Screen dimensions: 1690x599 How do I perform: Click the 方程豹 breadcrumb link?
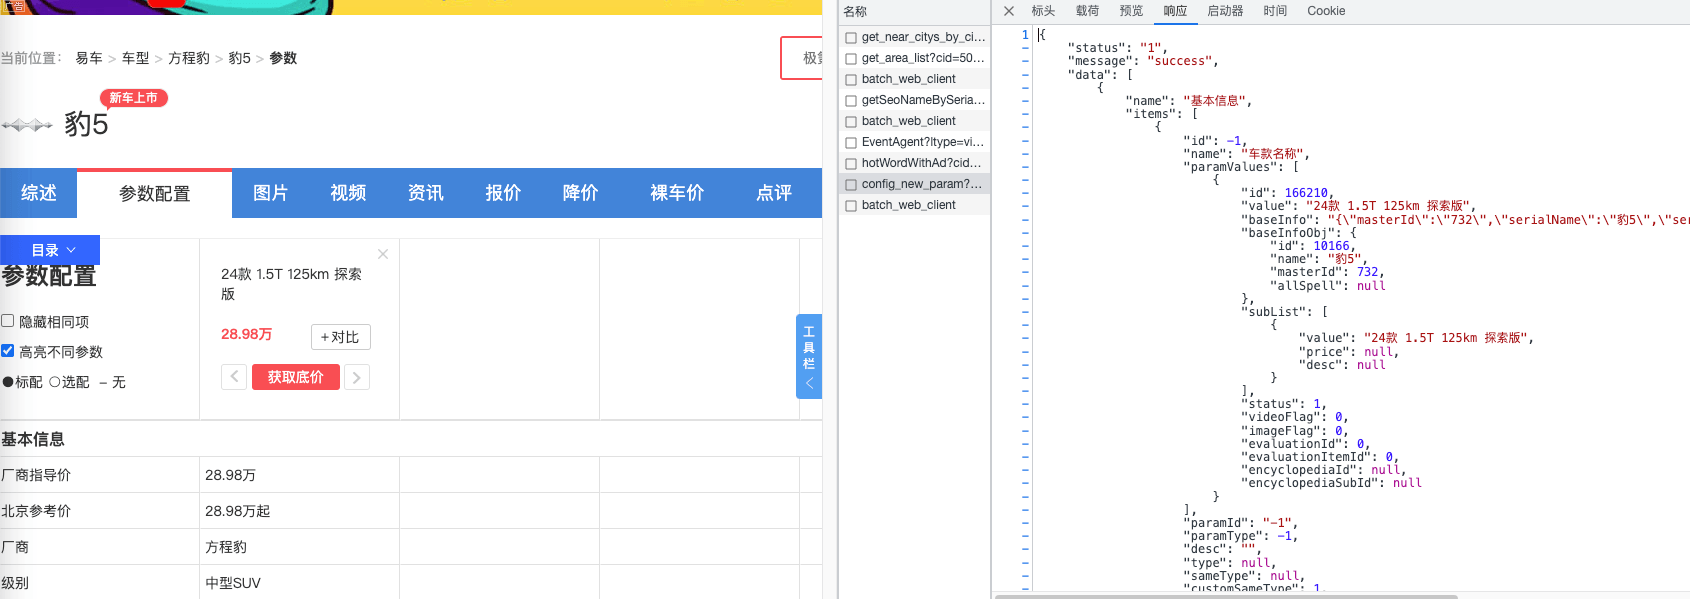[x=189, y=58]
